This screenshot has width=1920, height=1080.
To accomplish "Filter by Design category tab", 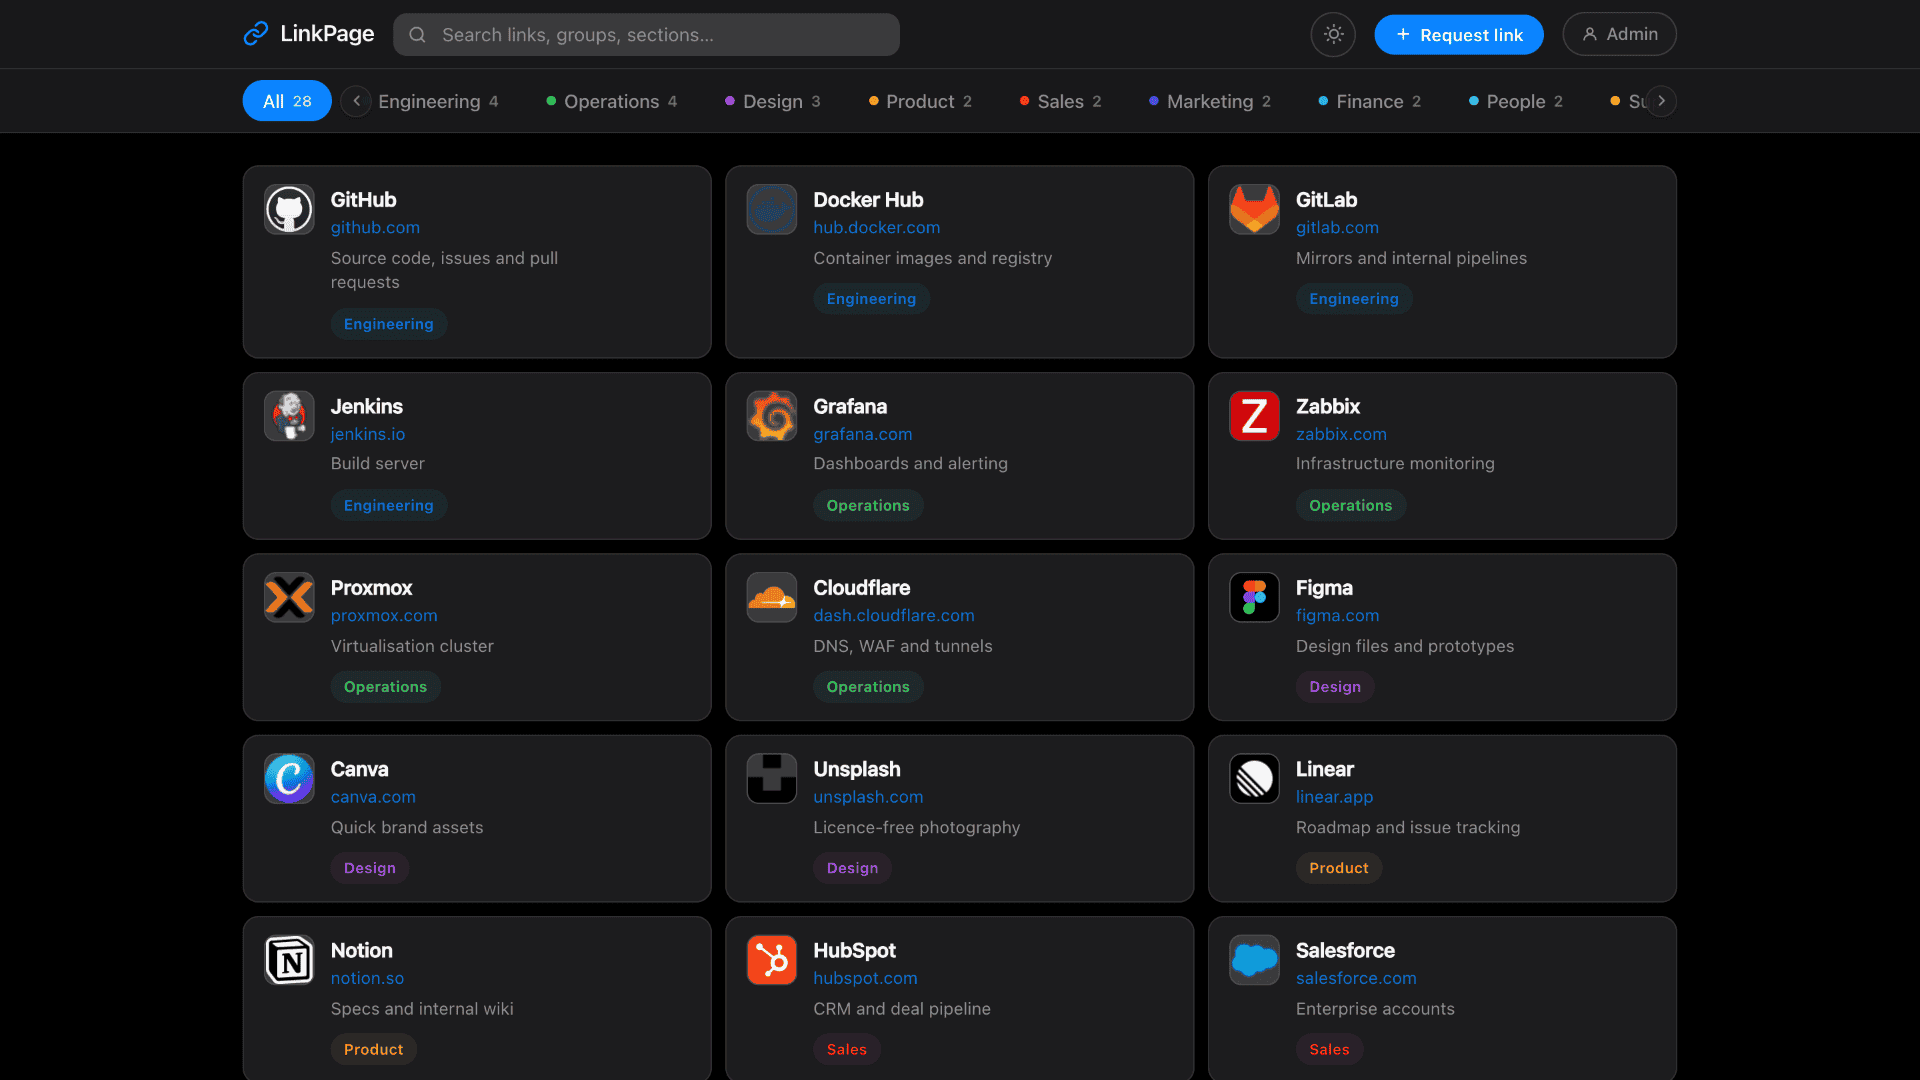I will pos(772,101).
